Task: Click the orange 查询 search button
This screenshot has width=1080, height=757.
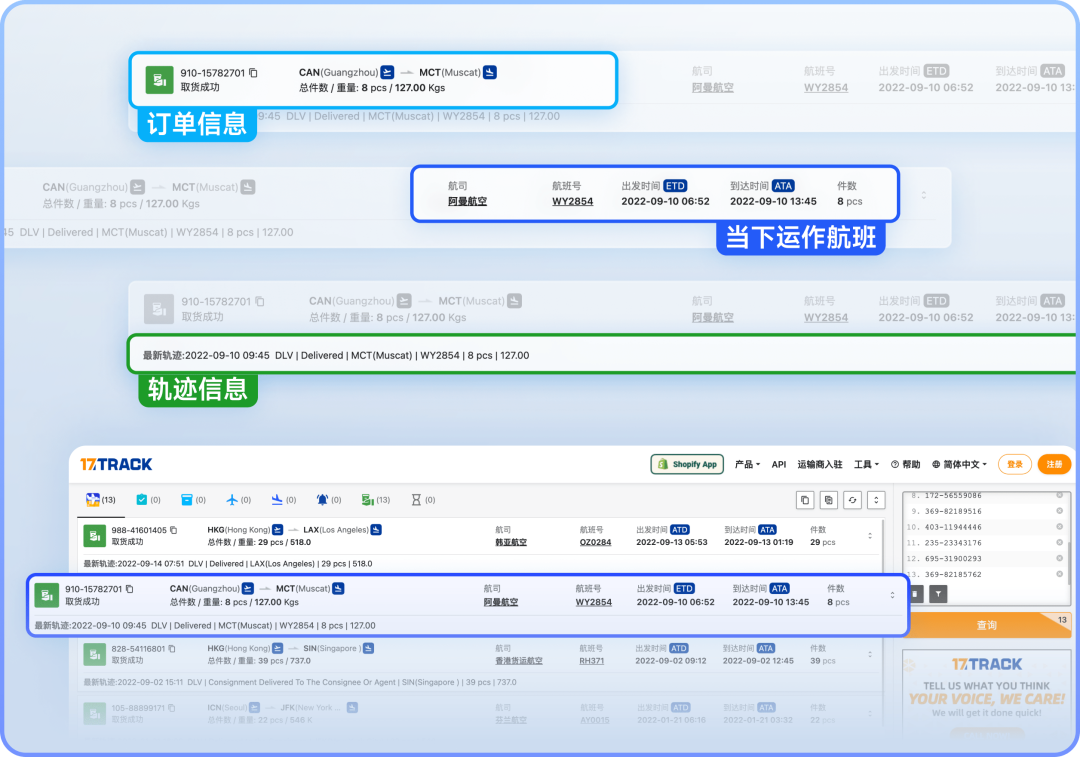Action: pyautogui.click(x=987, y=625)
